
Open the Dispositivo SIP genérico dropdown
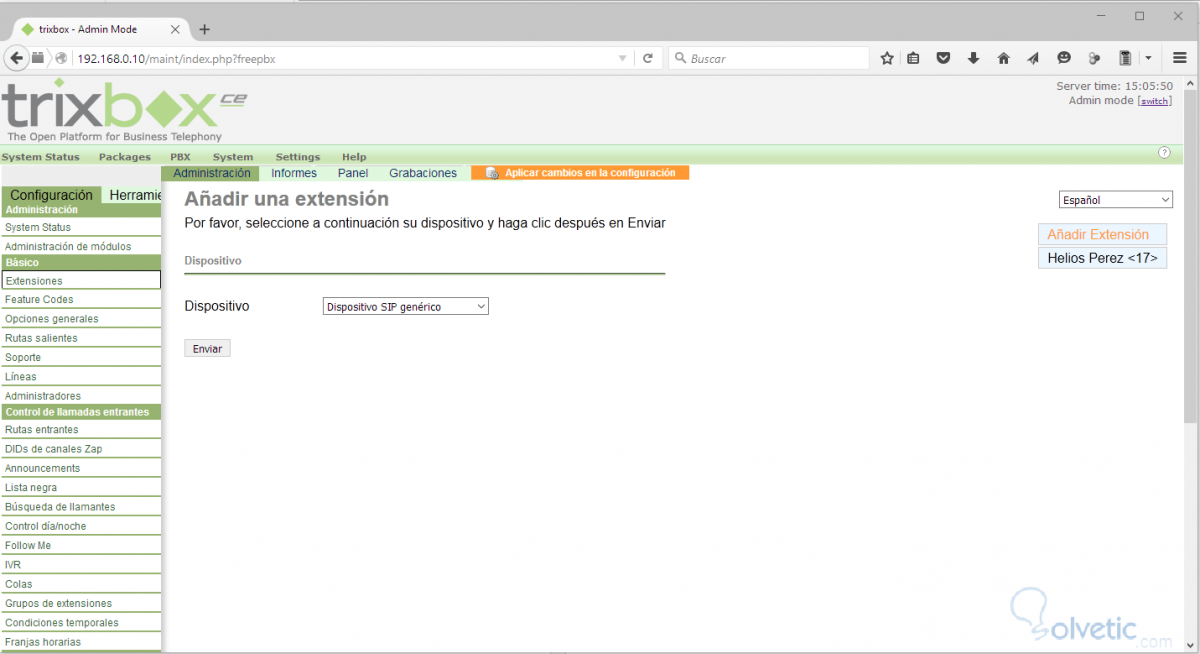404,306
